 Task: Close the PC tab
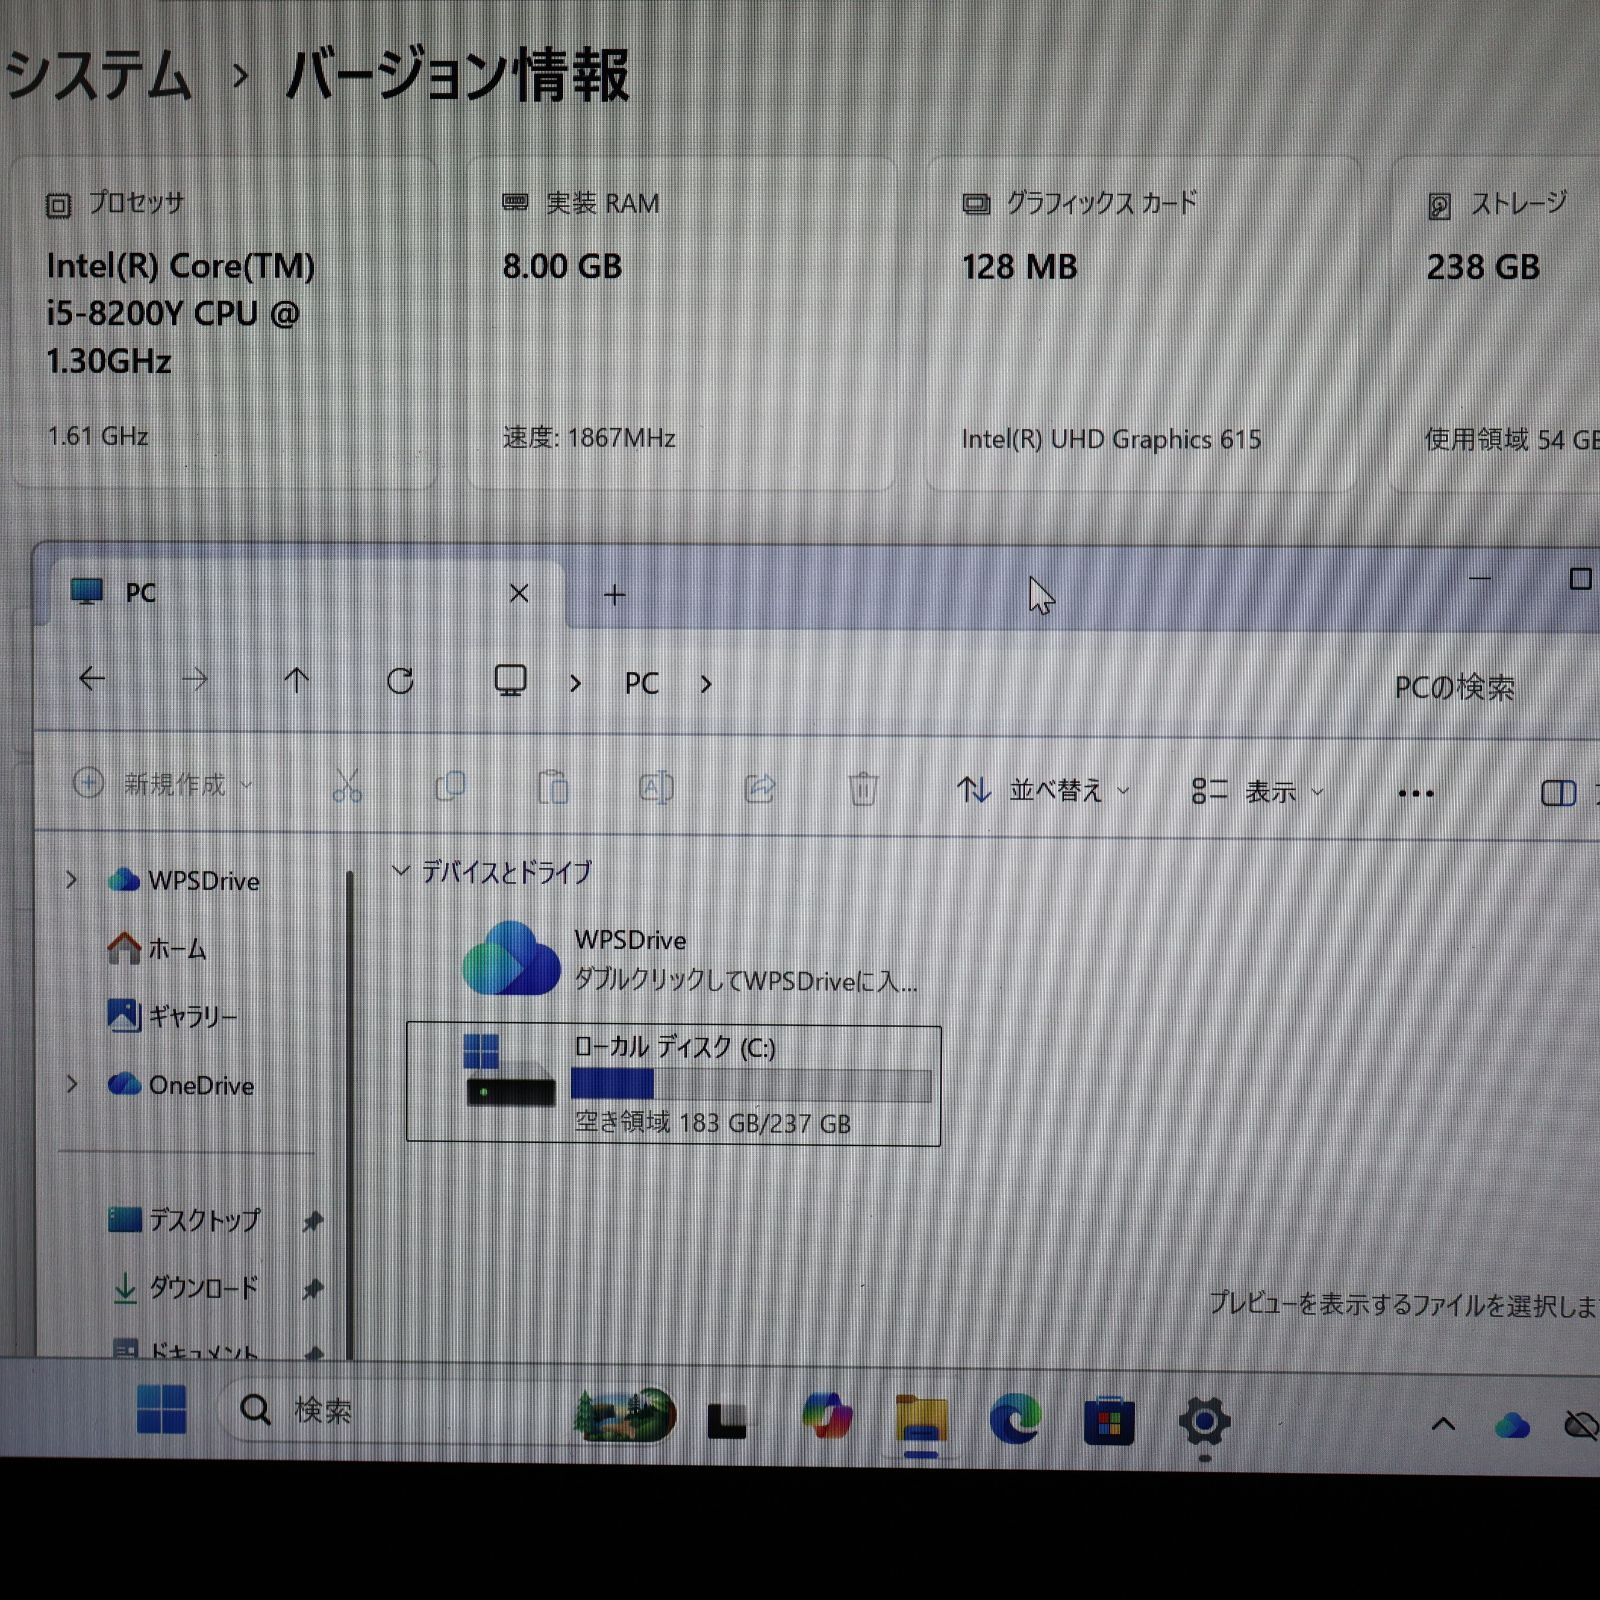(x=519, y=593)
